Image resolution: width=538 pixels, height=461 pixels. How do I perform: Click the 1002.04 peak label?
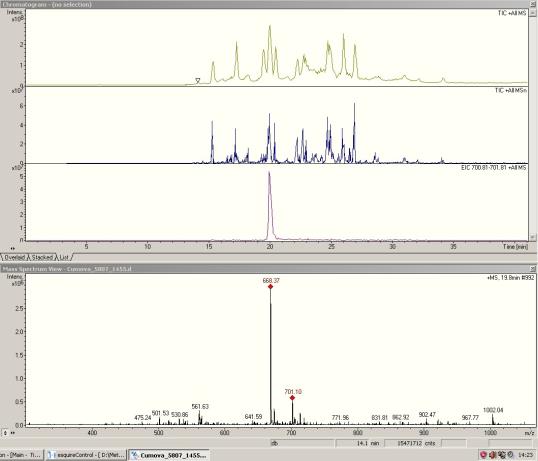point(493,410)
